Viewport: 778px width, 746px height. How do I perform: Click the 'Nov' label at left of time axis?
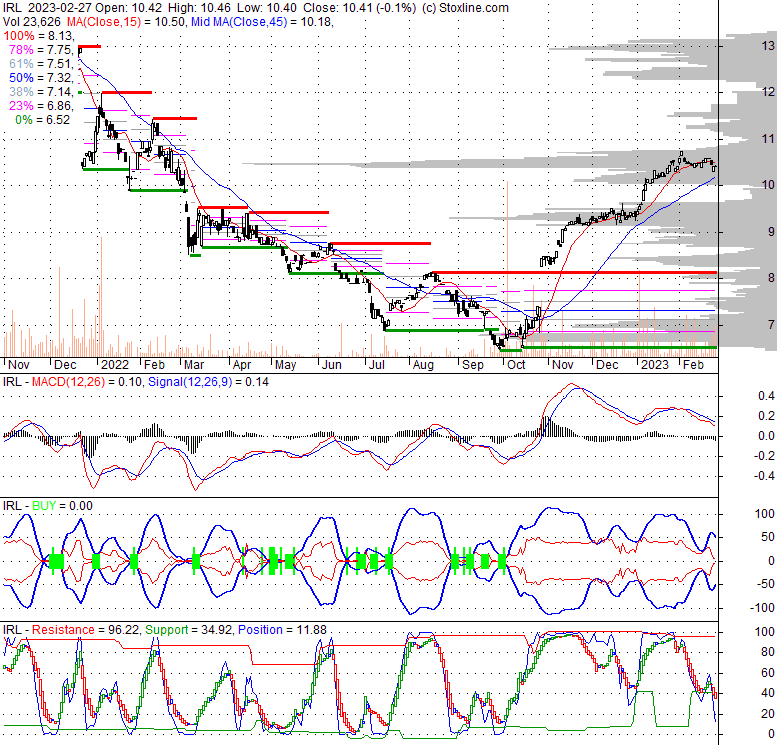[x=19, y=365]
